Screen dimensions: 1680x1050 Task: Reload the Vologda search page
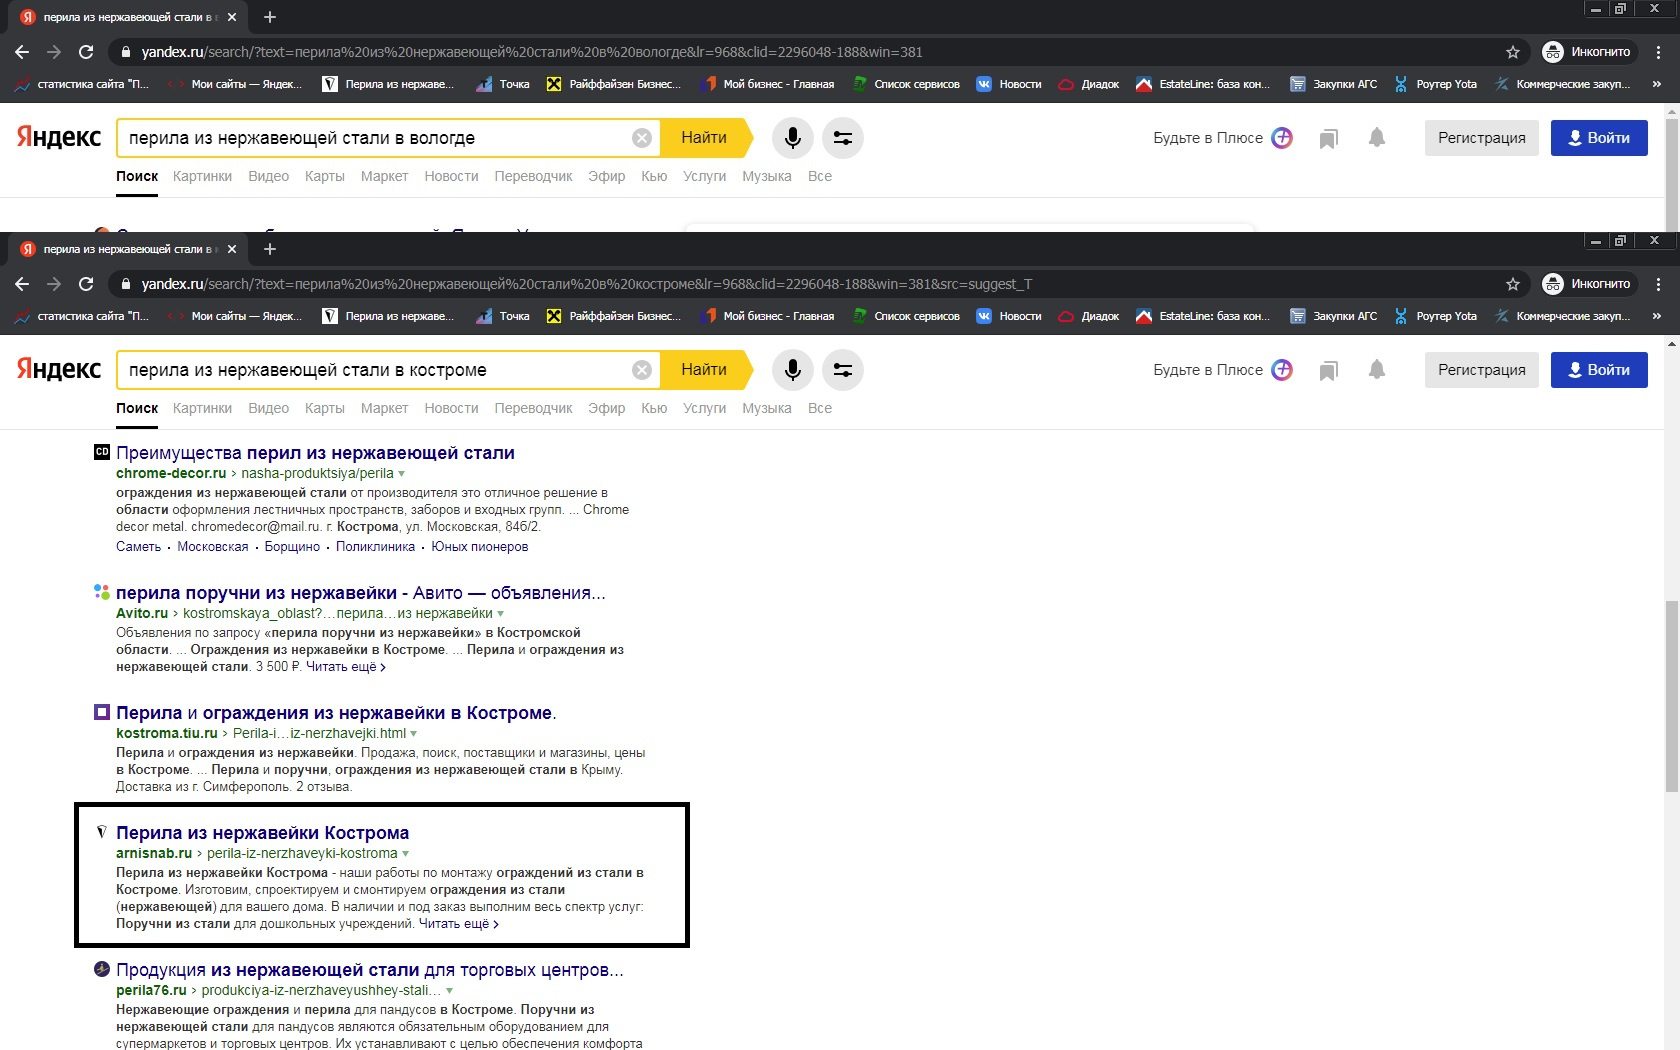click(x=86, y=52)
